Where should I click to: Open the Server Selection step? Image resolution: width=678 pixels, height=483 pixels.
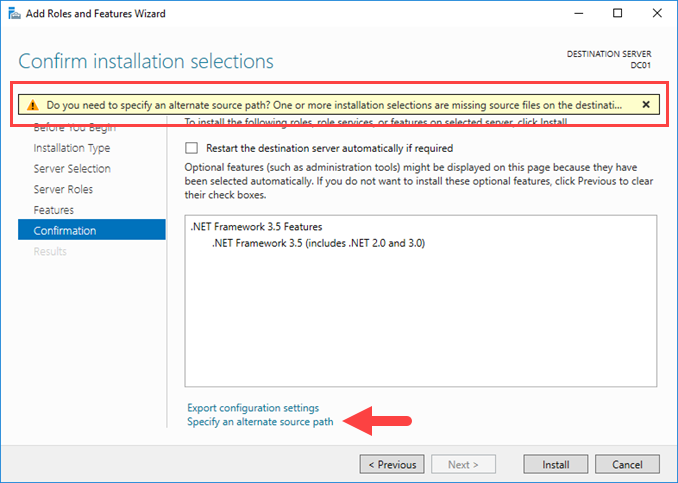pos(72,169)
